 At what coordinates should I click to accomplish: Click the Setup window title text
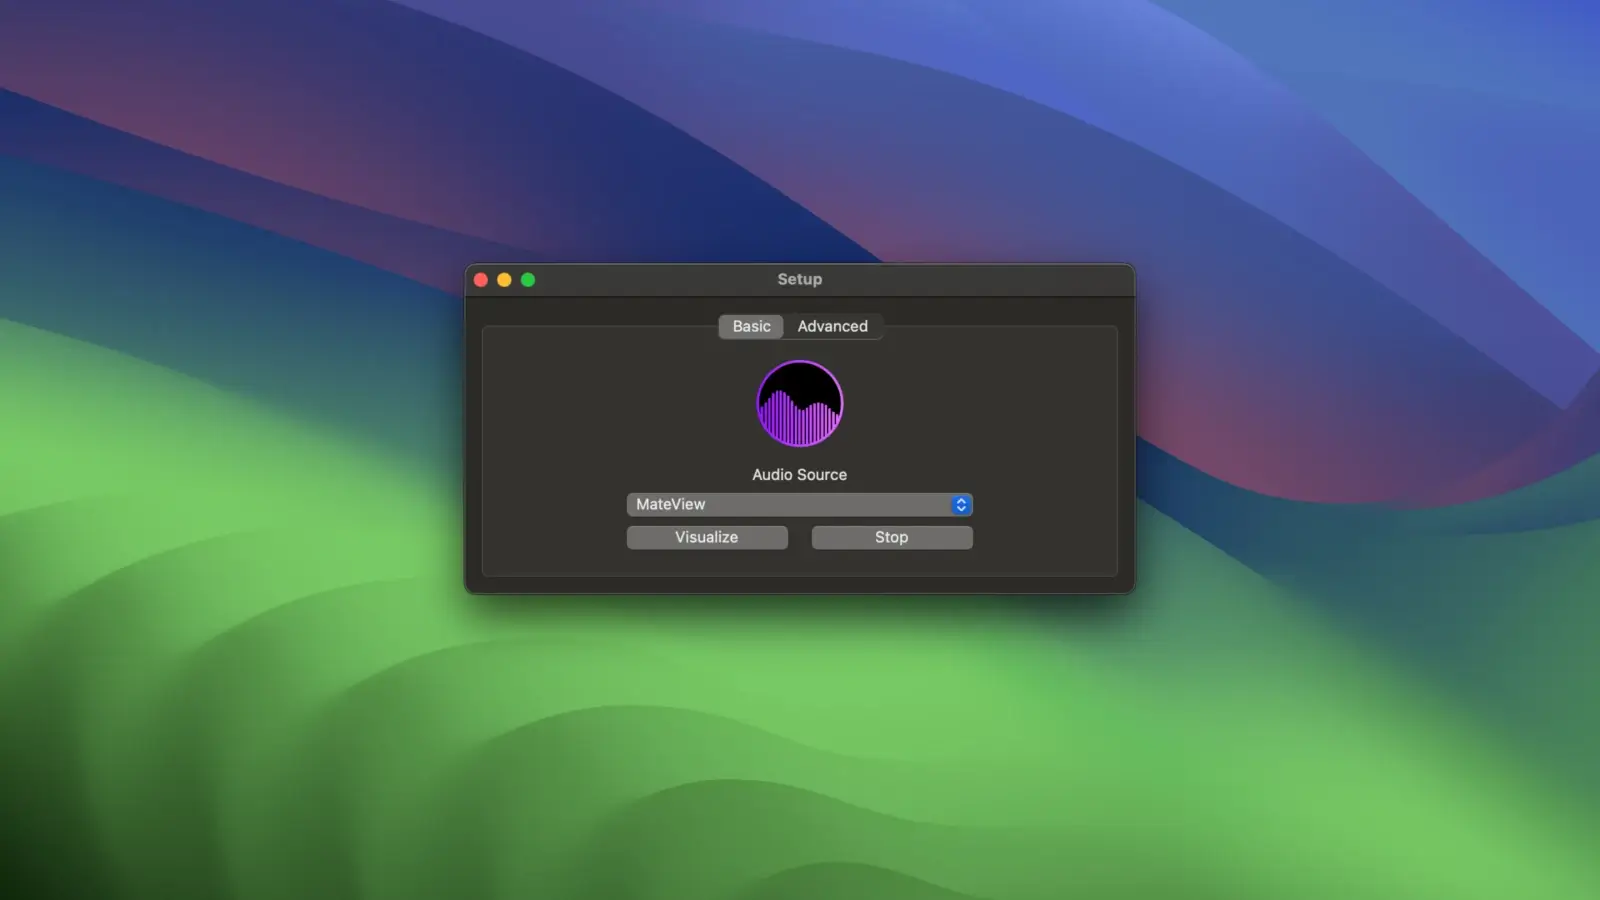pos(799,280)
